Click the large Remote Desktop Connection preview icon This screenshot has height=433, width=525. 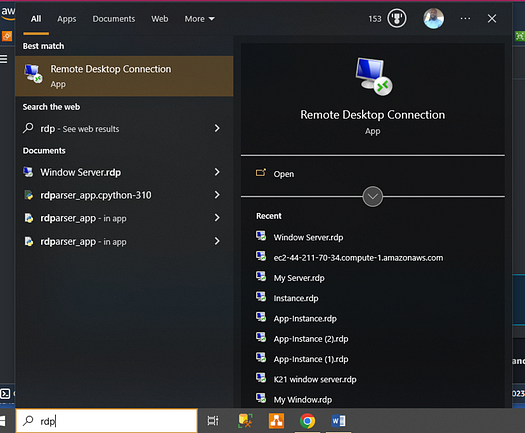373,76
